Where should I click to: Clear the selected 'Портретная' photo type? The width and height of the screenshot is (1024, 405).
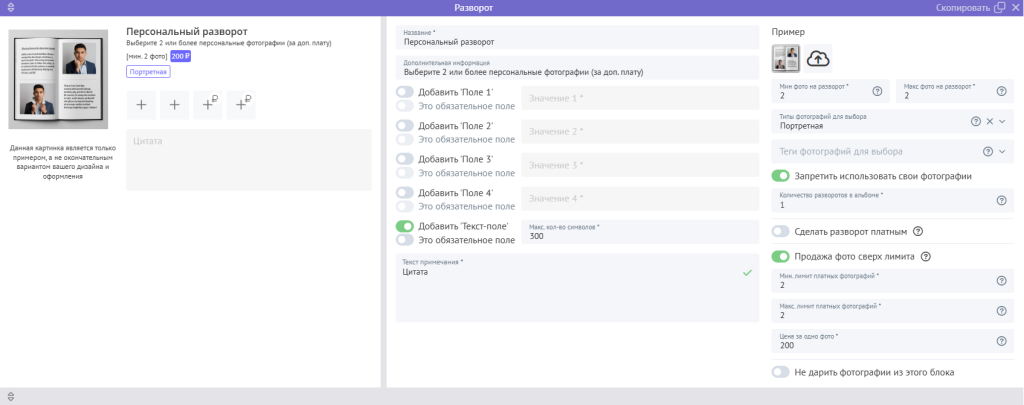pyautogui.click(x=989, y=121)
